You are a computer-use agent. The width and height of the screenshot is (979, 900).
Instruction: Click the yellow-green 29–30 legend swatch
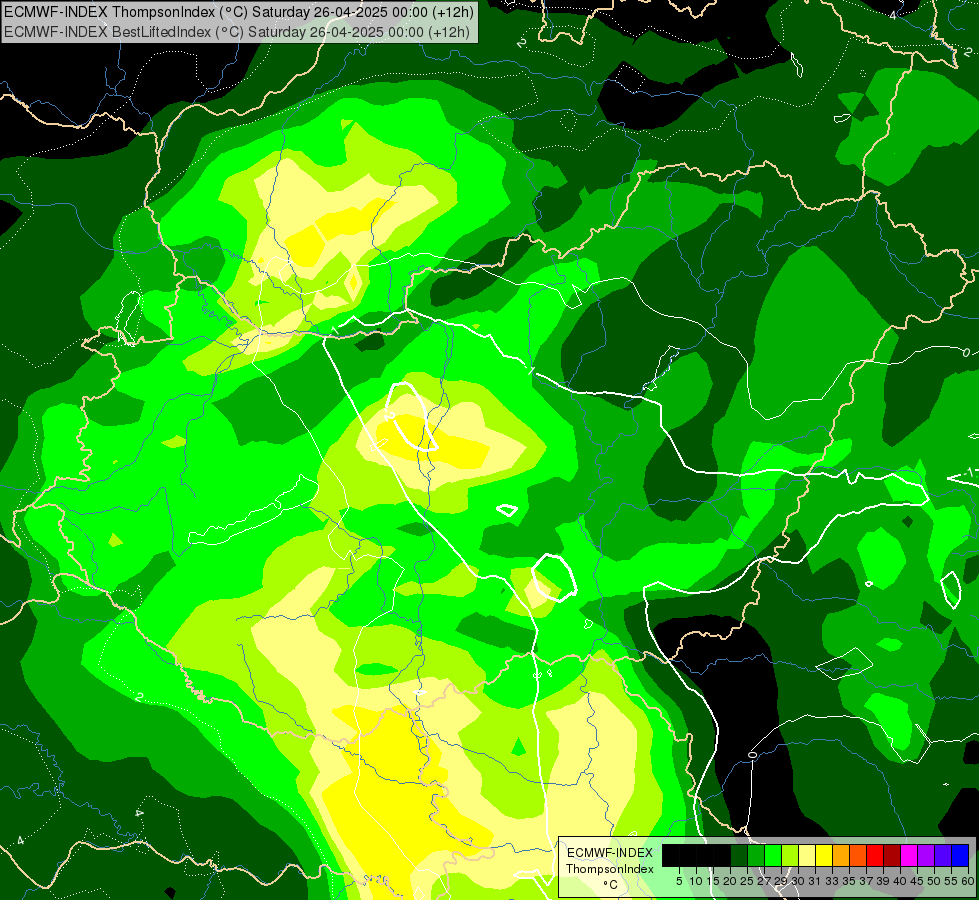pos(790,855)
